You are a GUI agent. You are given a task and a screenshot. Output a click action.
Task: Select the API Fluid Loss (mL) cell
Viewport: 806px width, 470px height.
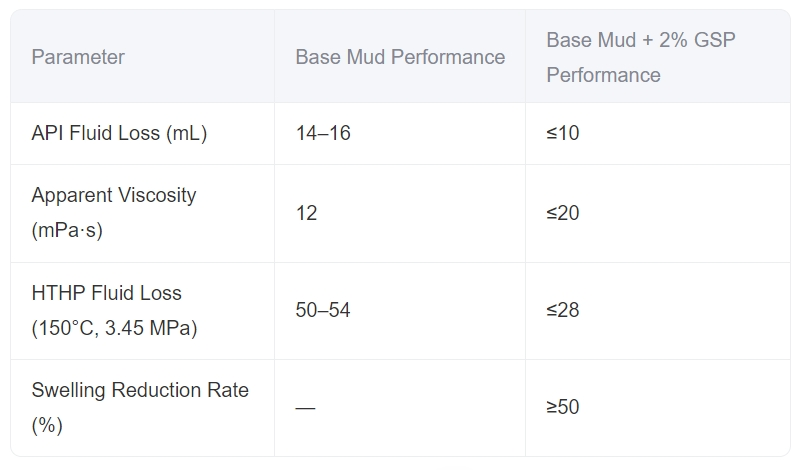[119, 133]
